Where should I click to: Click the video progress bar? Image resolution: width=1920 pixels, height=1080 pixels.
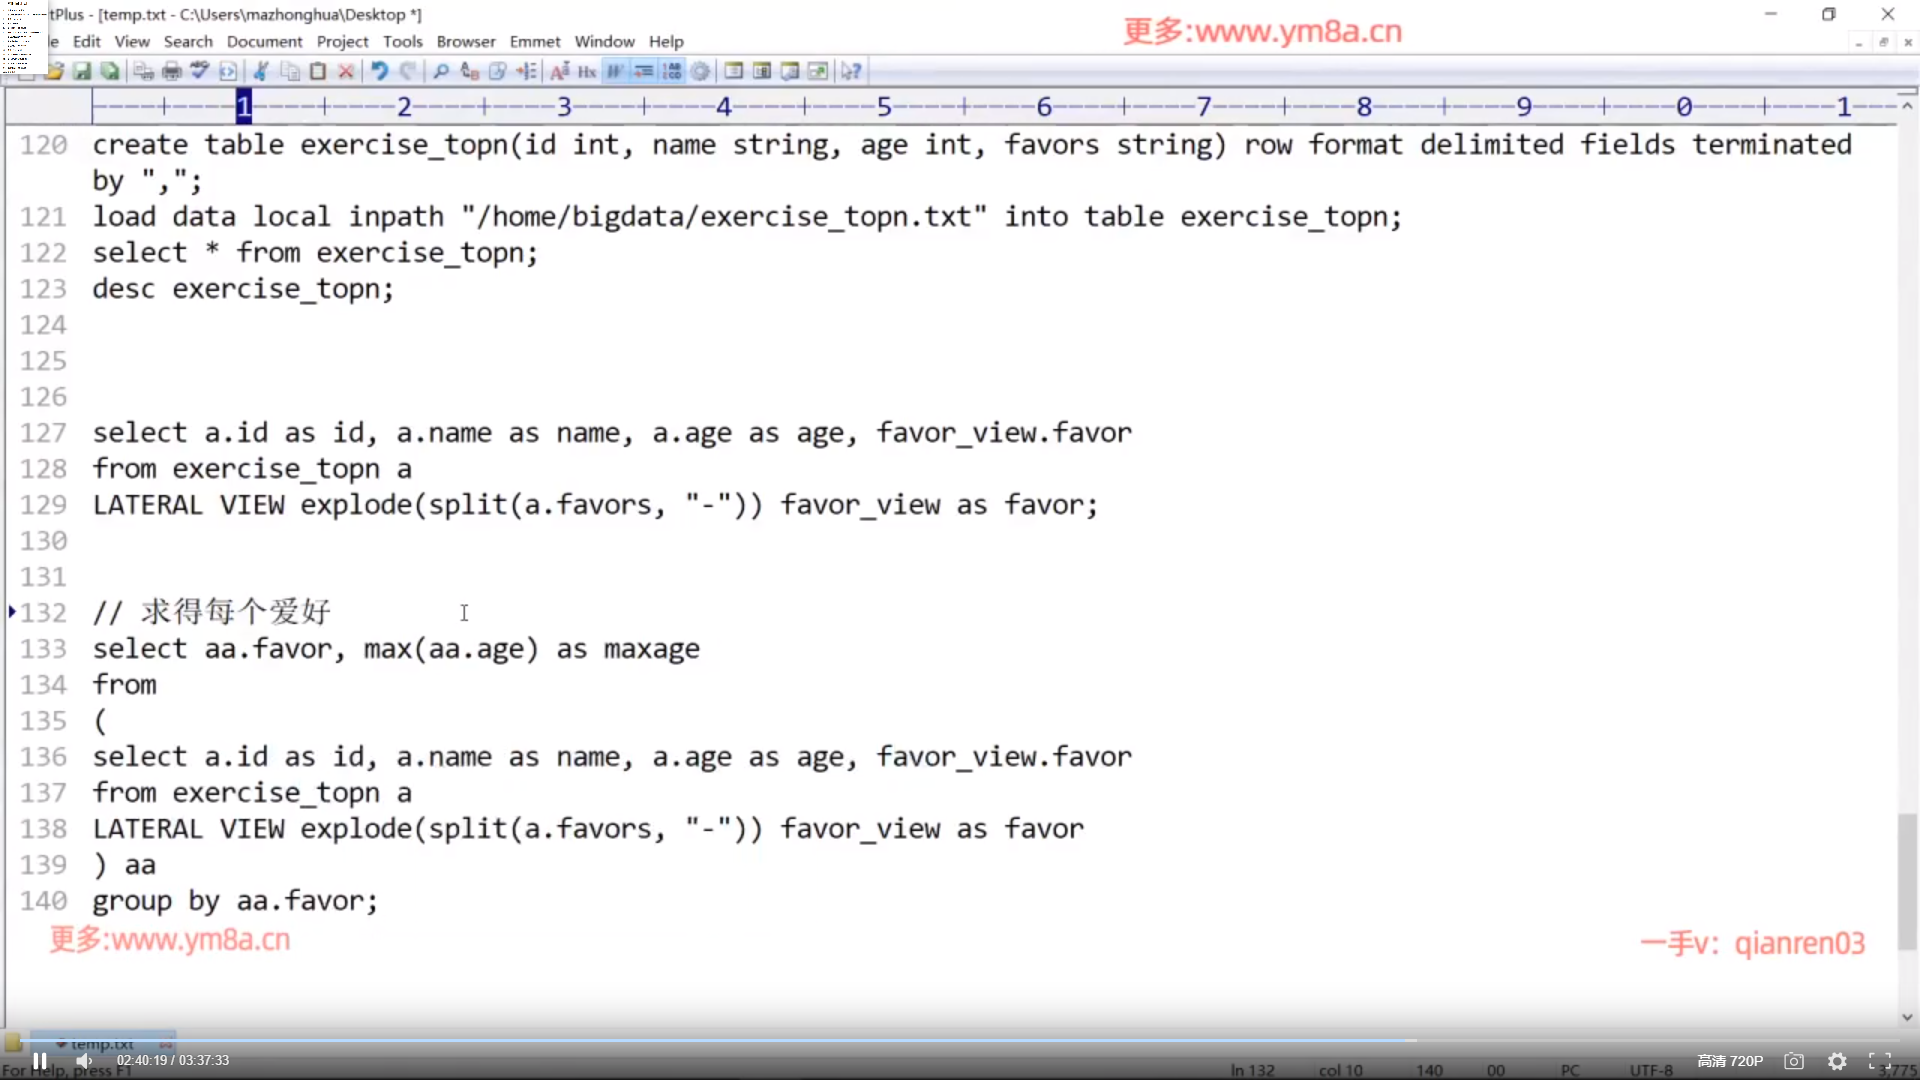point(960,1041)
